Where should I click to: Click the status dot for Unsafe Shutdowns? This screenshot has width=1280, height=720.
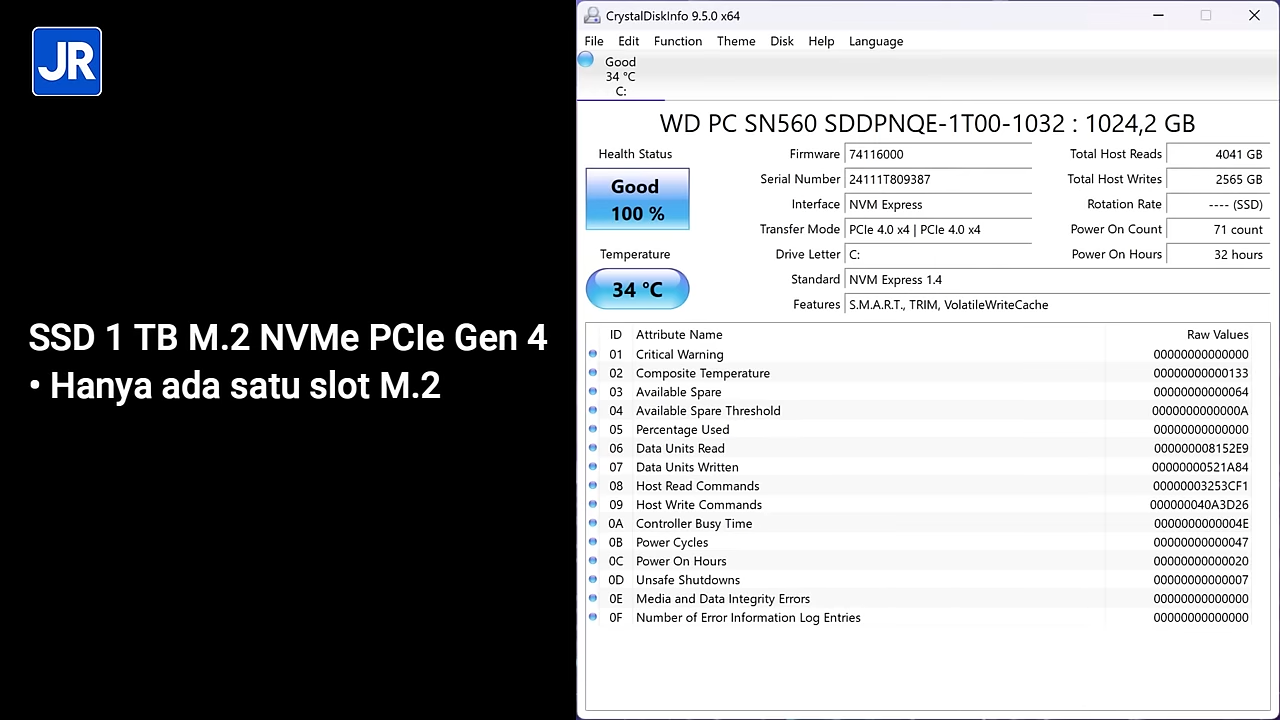tap(593, 580)
